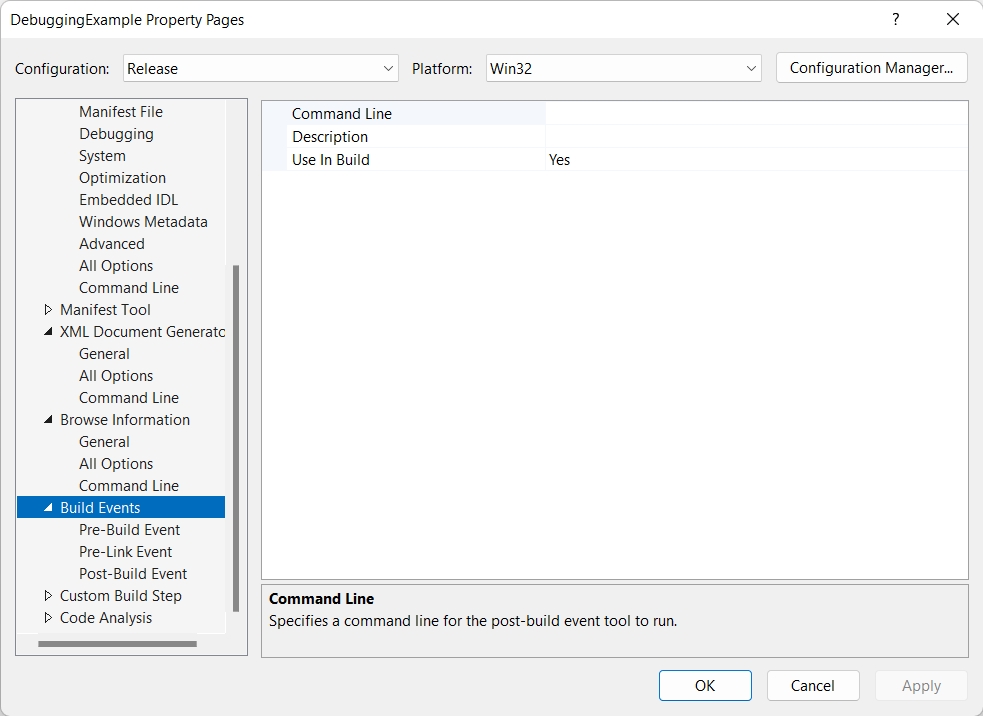Select Windows Metadata in the tree
The image size is (983, 716).
(x=143, y=222)
